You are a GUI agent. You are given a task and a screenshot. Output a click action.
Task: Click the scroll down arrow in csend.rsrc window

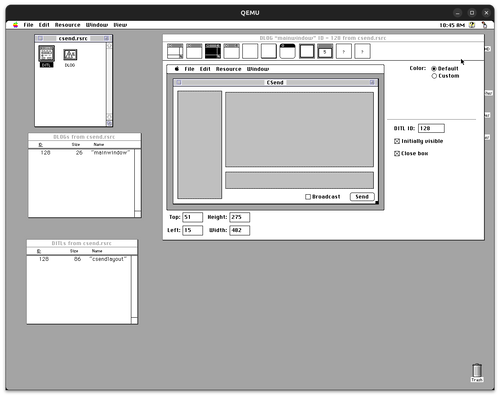click(x=109, y=116)
